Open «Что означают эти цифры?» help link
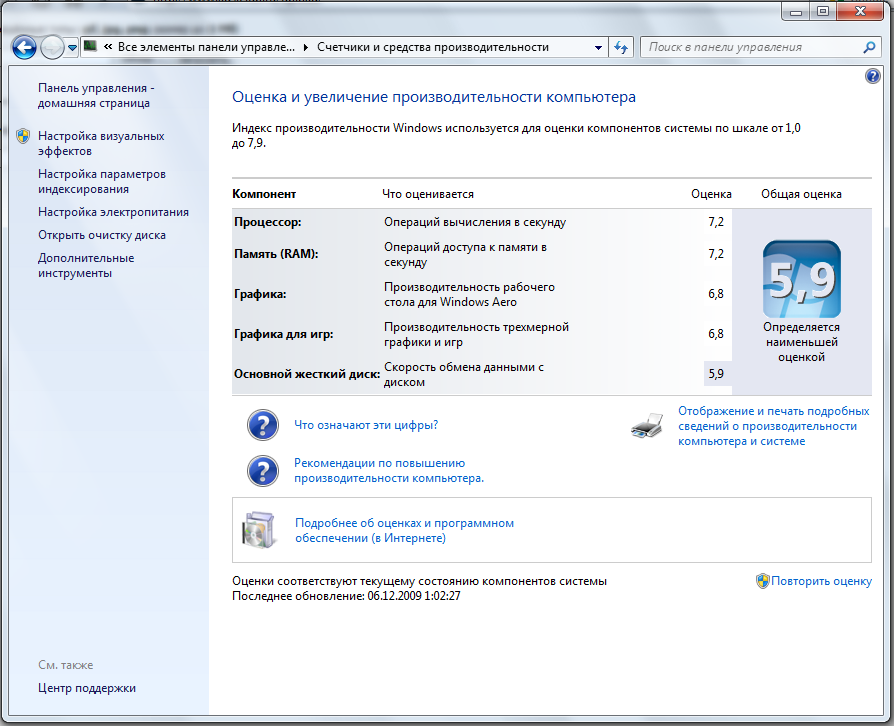This screenshot has height=726, width=894. coord(366,425)
